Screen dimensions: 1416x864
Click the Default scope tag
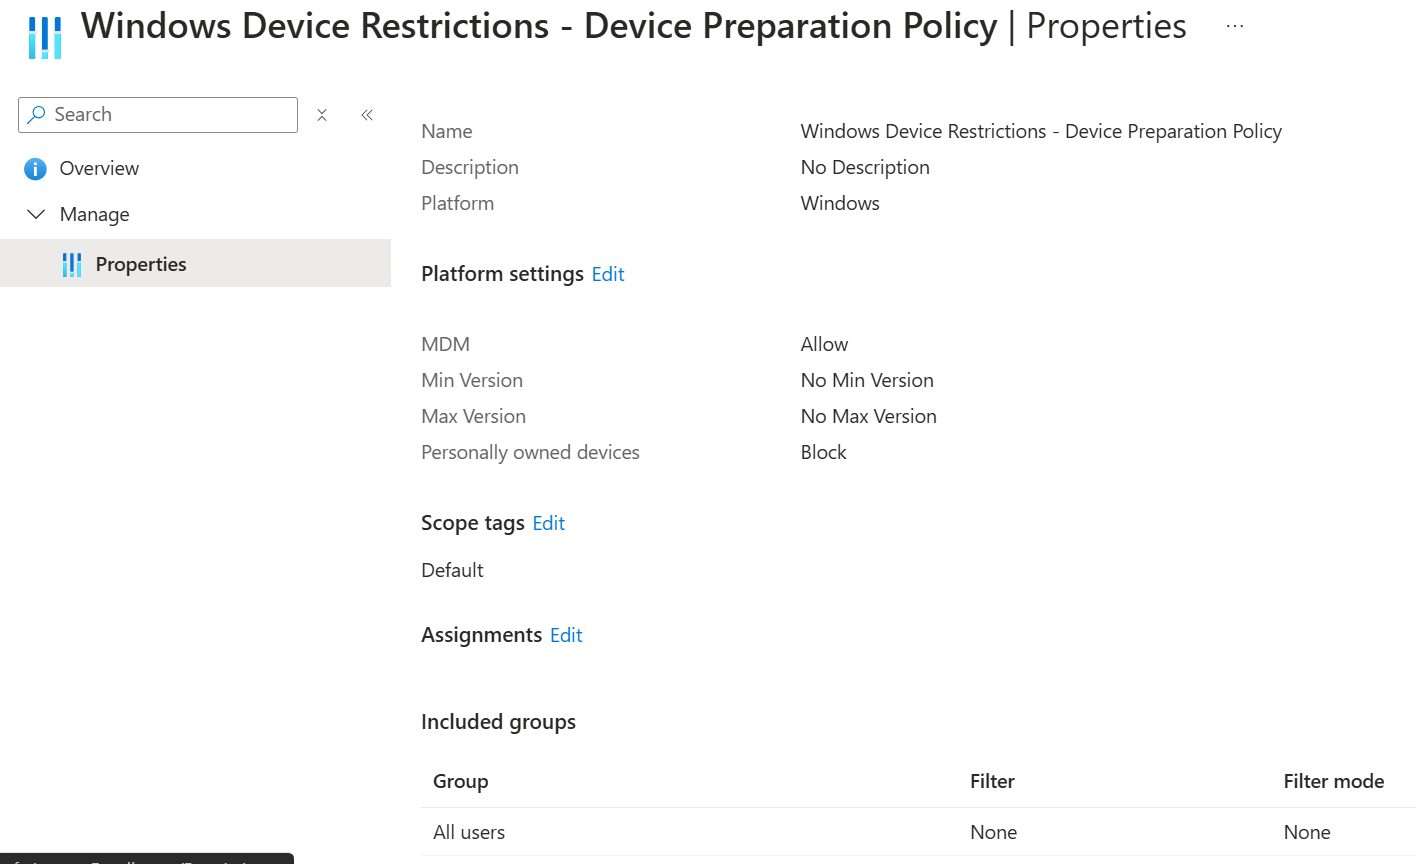click(452, 569)
